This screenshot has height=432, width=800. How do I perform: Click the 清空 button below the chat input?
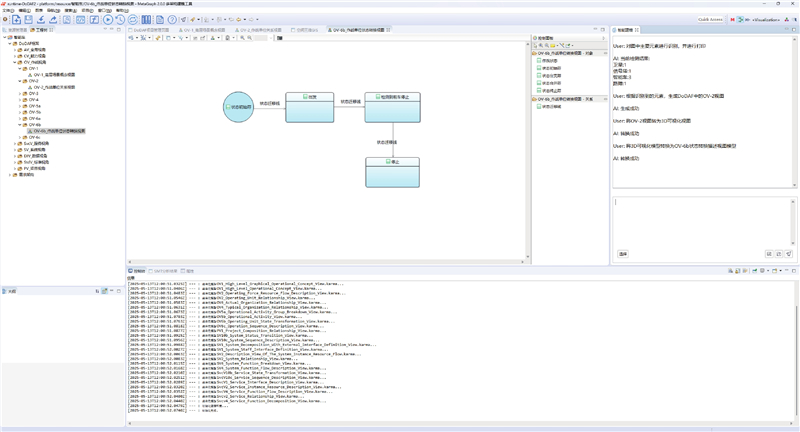pyautogui.click(x=623, y=254)
